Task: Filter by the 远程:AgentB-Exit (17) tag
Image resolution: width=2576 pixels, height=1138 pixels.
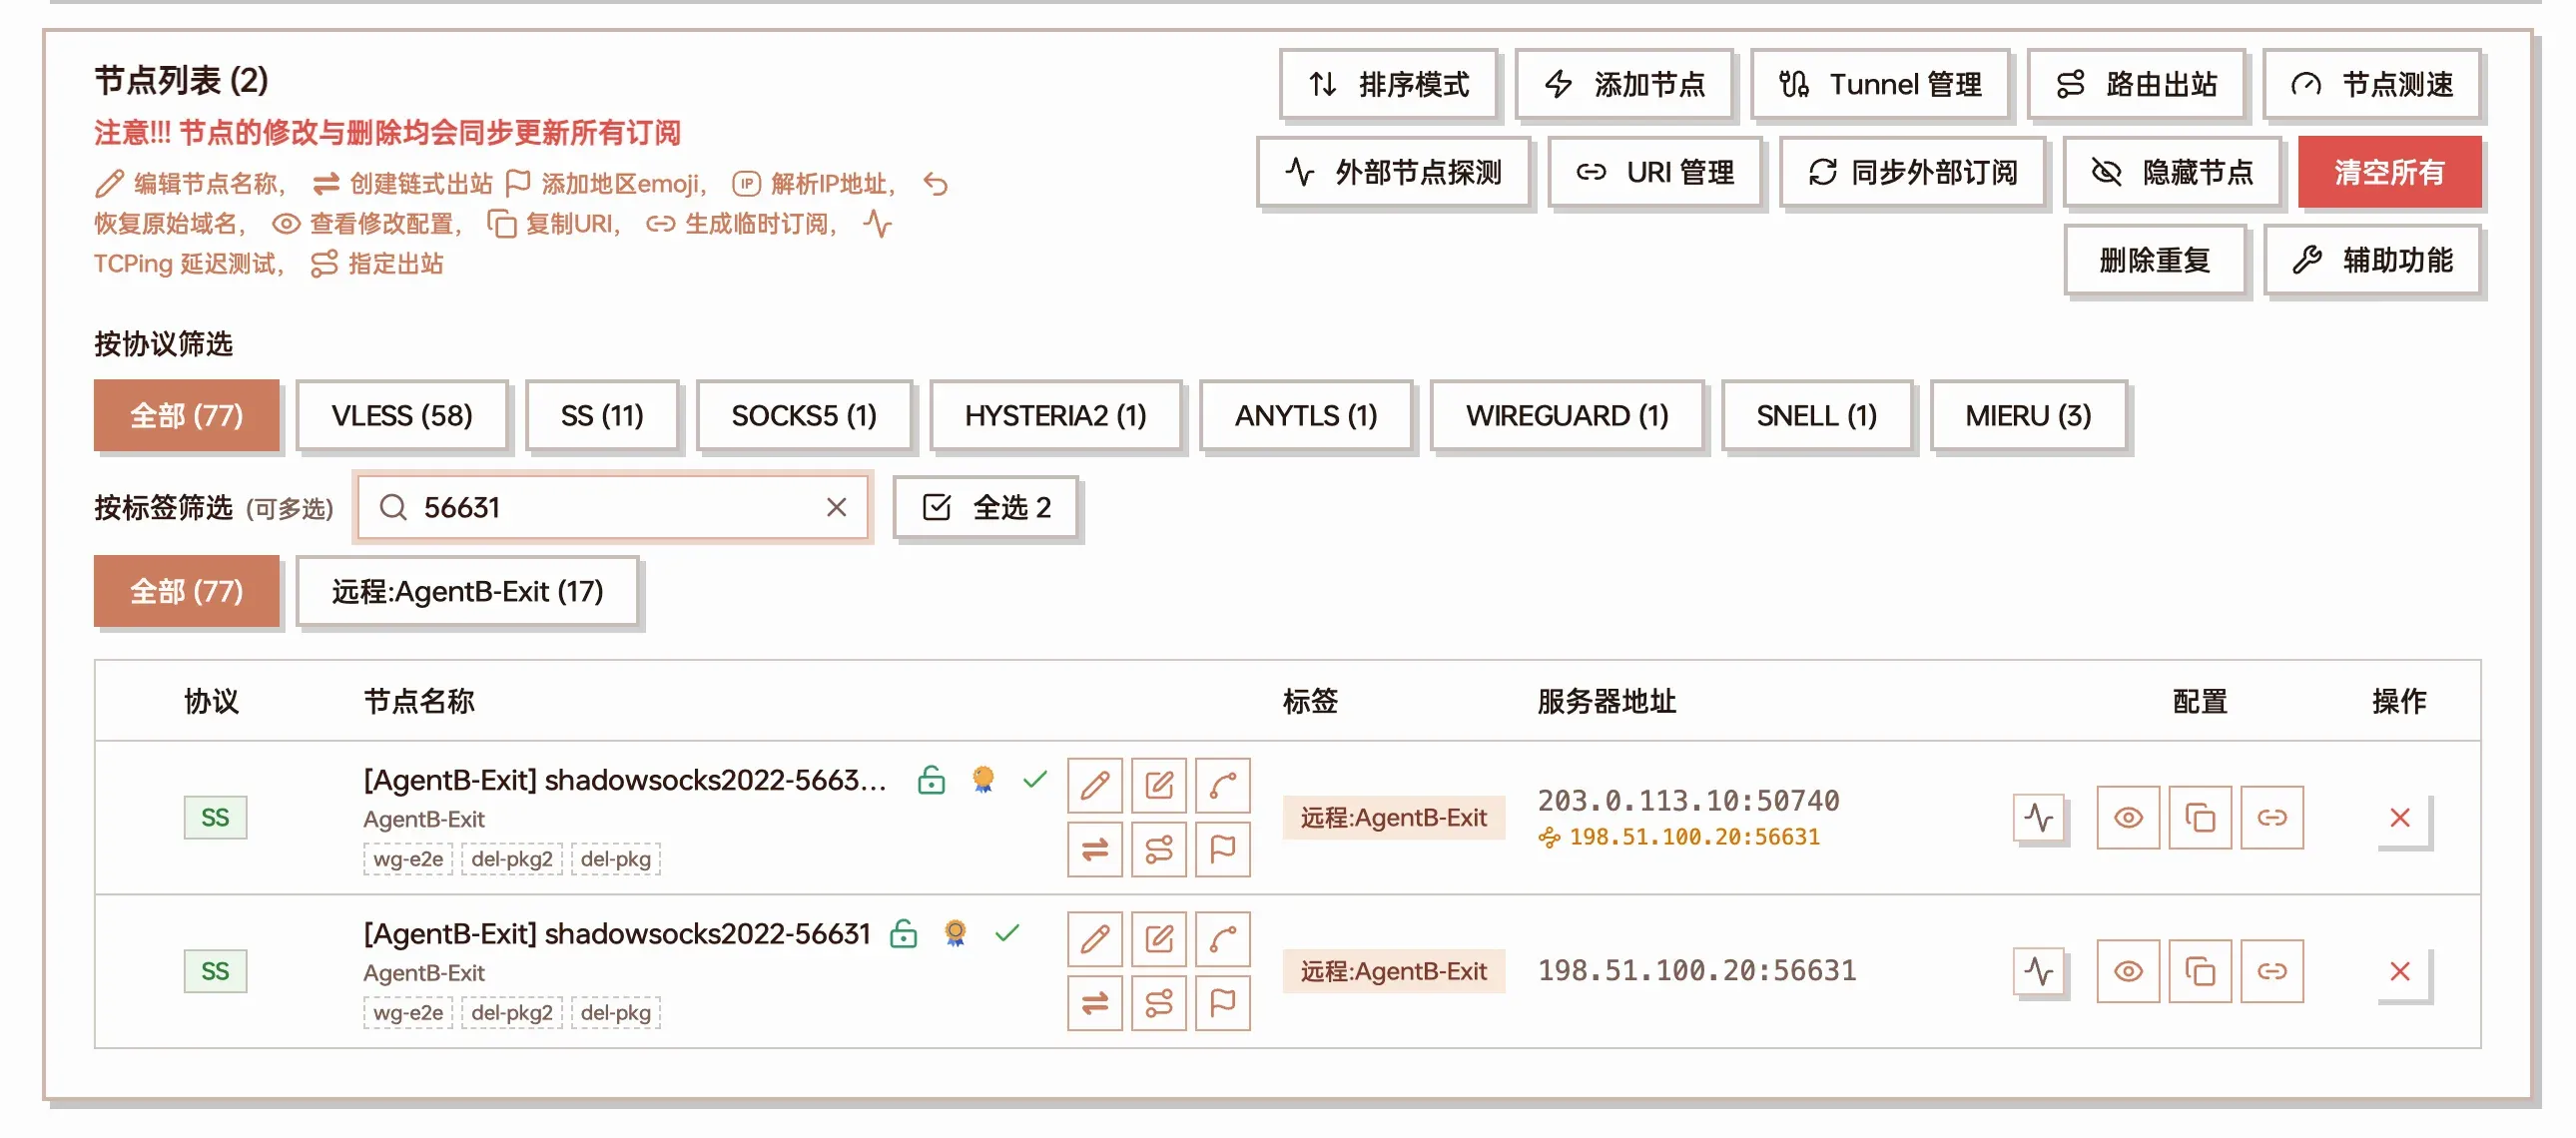Action: pos(467,592)
